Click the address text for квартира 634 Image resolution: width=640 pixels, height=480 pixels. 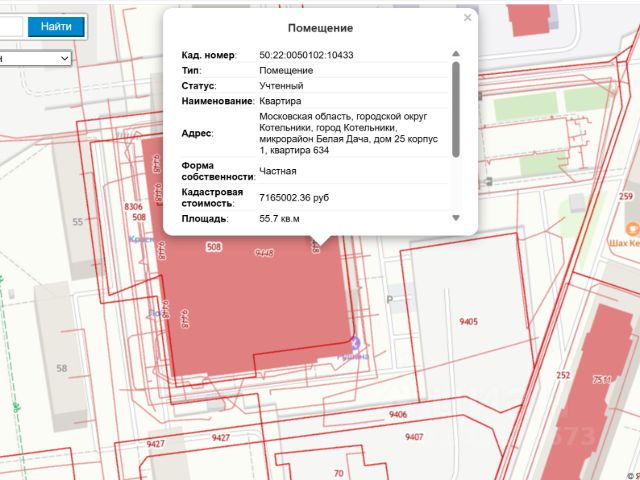click(x=349, y=133)
